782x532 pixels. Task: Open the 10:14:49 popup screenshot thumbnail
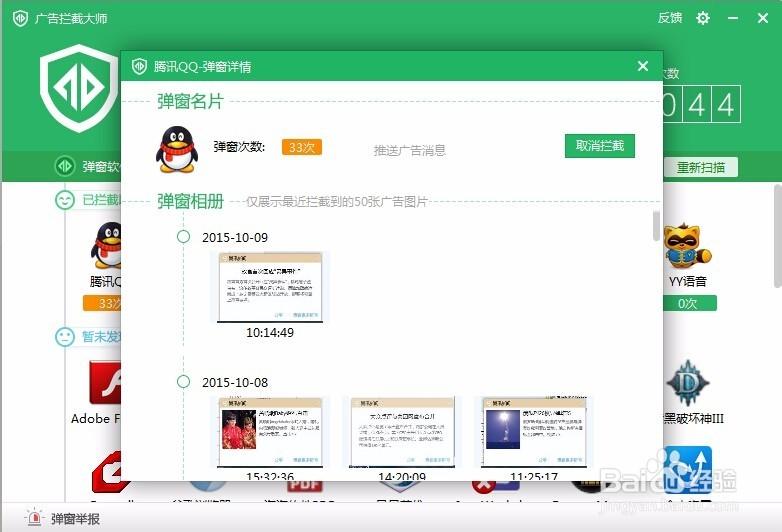point(270,287)
